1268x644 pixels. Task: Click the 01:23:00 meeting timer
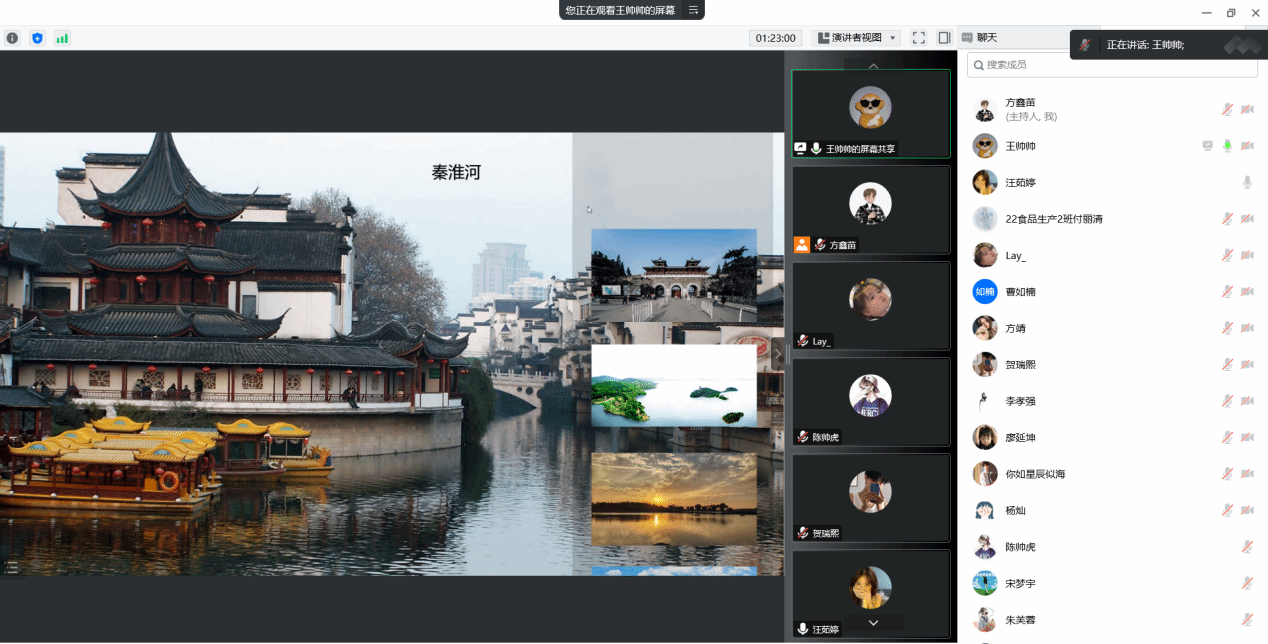click(x=775, y=38)
